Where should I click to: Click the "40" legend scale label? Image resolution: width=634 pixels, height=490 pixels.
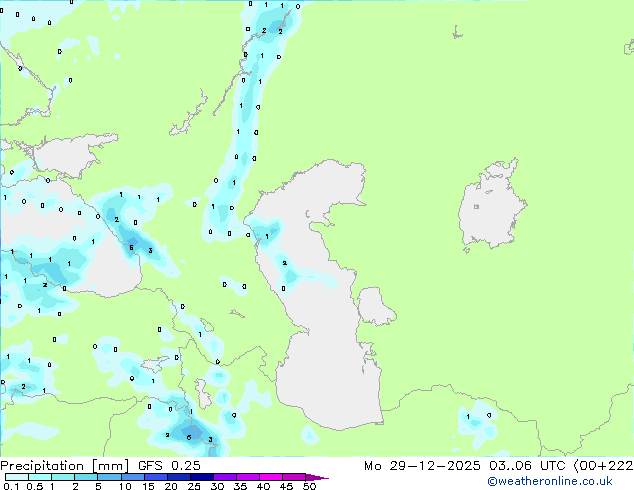click(x=263, y=486)
